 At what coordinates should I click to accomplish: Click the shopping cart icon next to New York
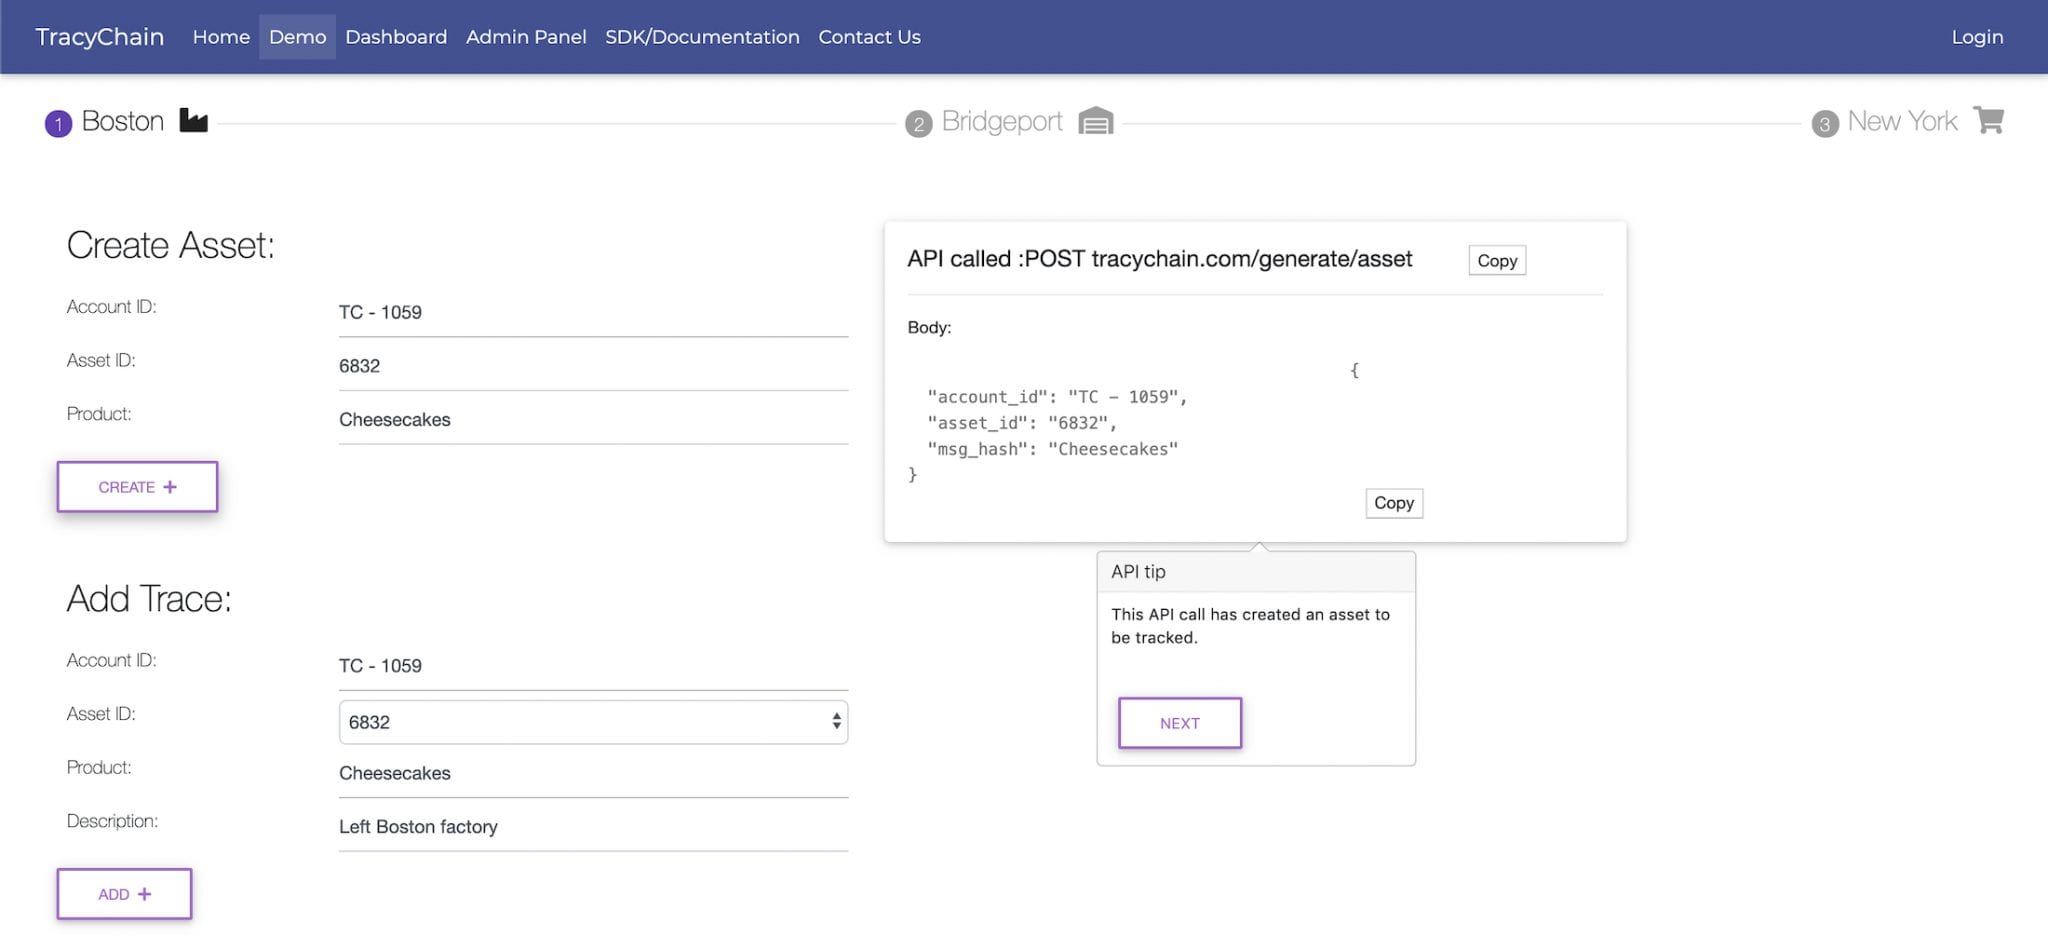point(1990,119)
